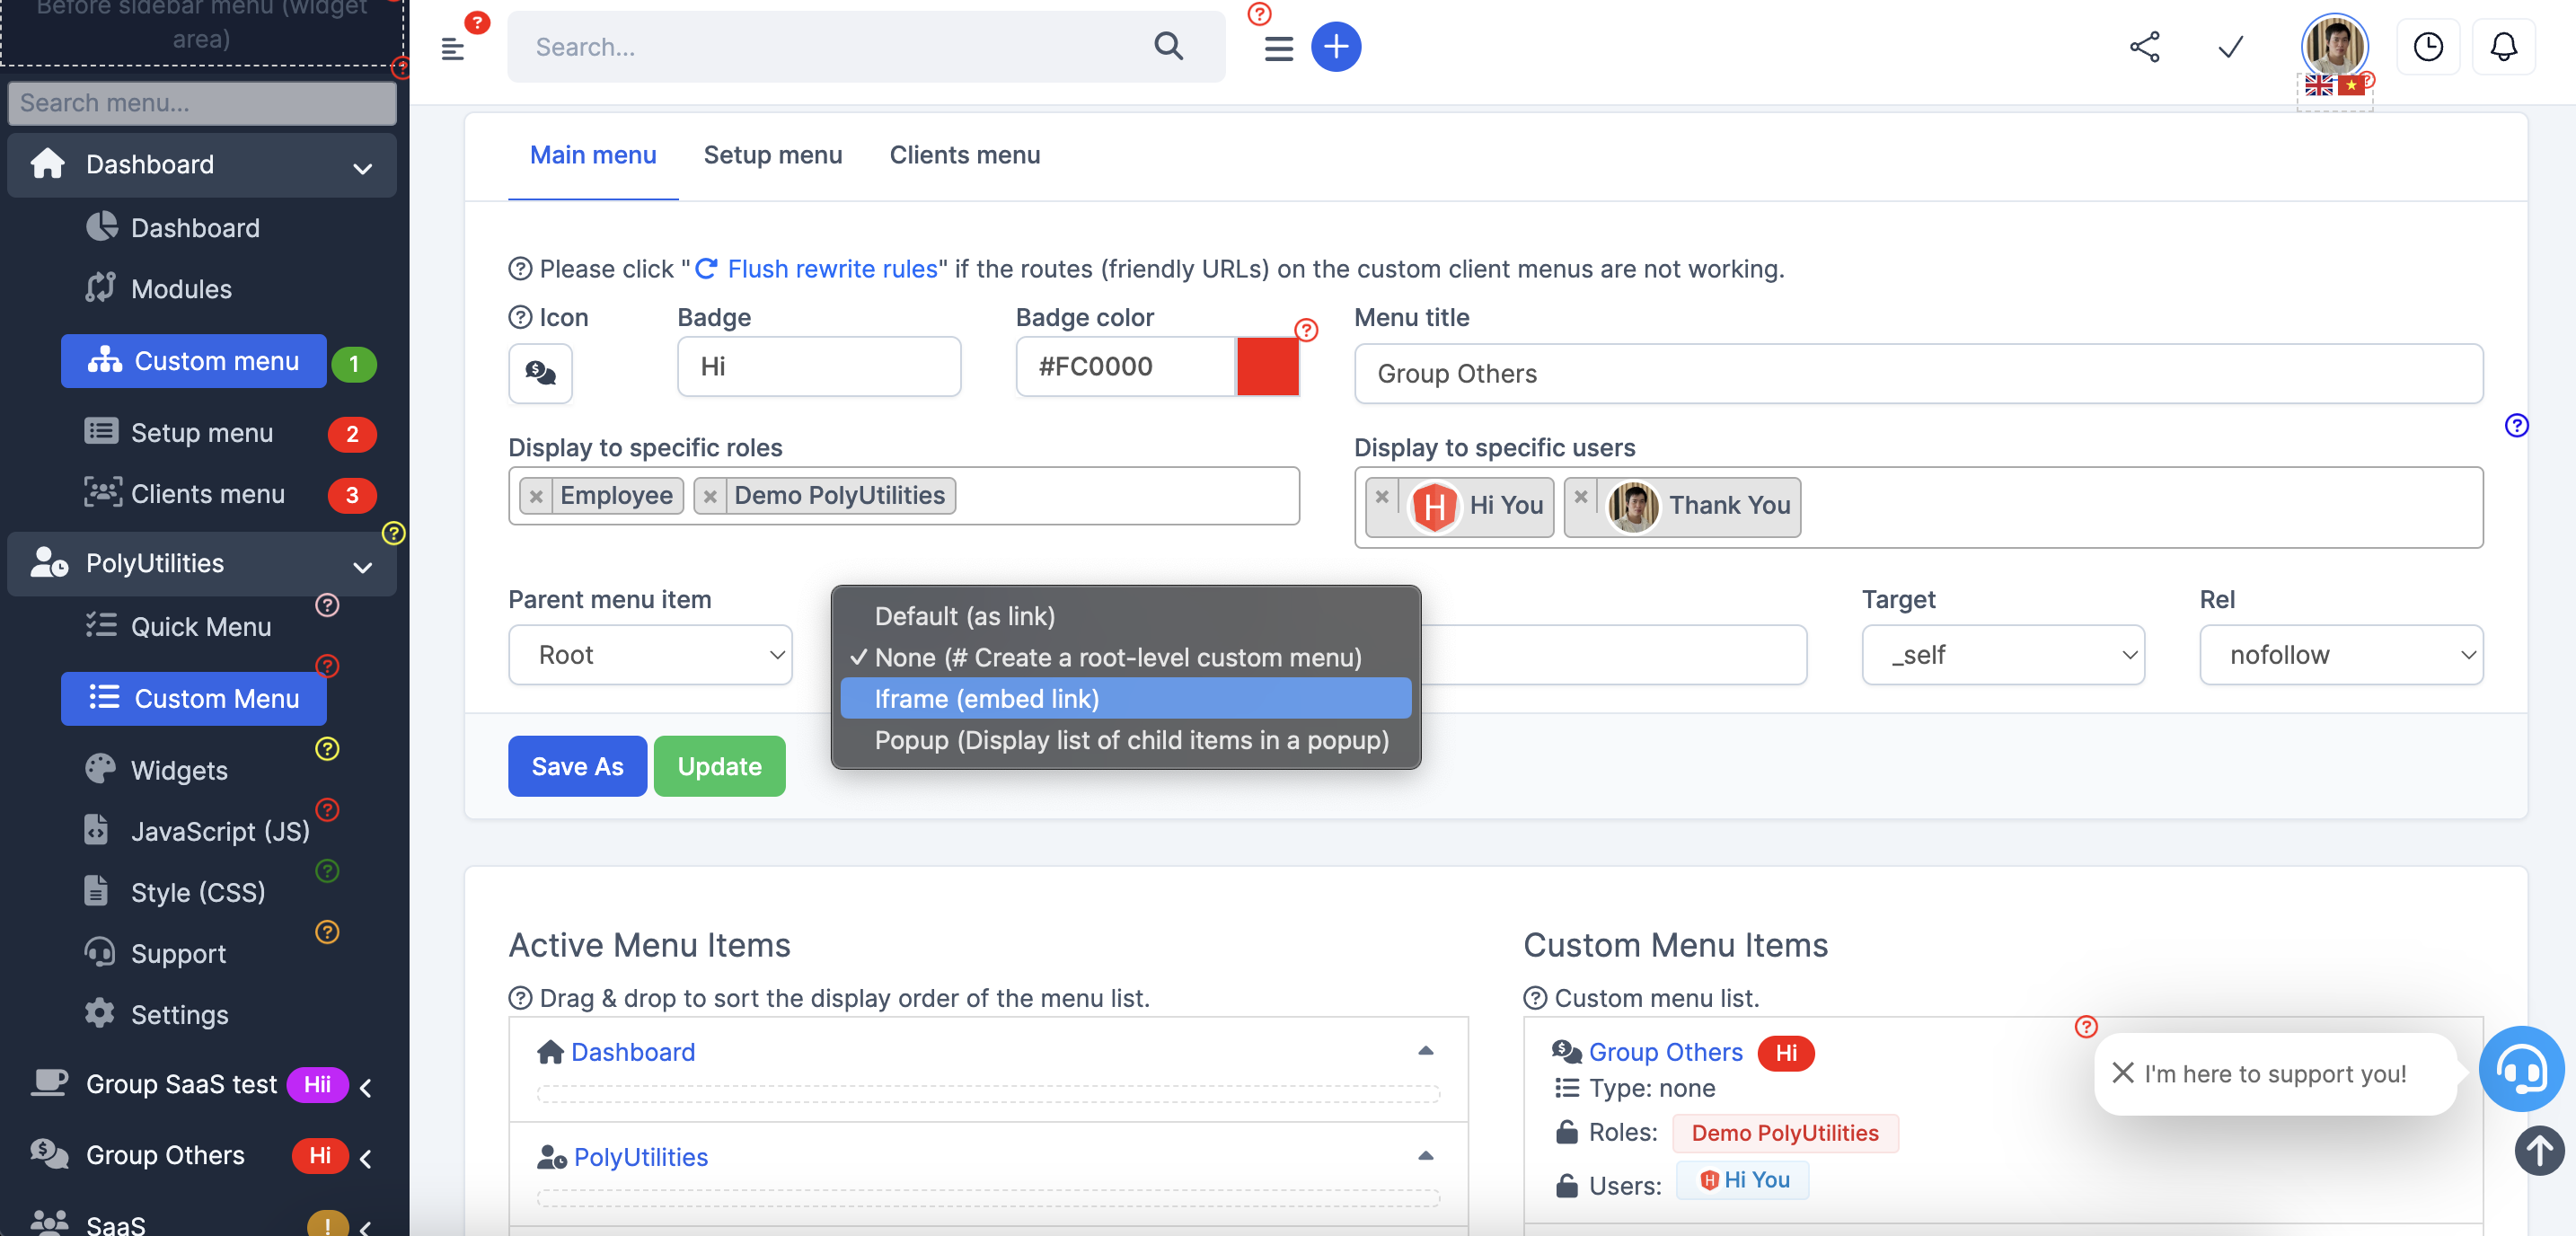Expand the Root parent menu item dropdown
2576x1236 pixels.
(650, 654)
